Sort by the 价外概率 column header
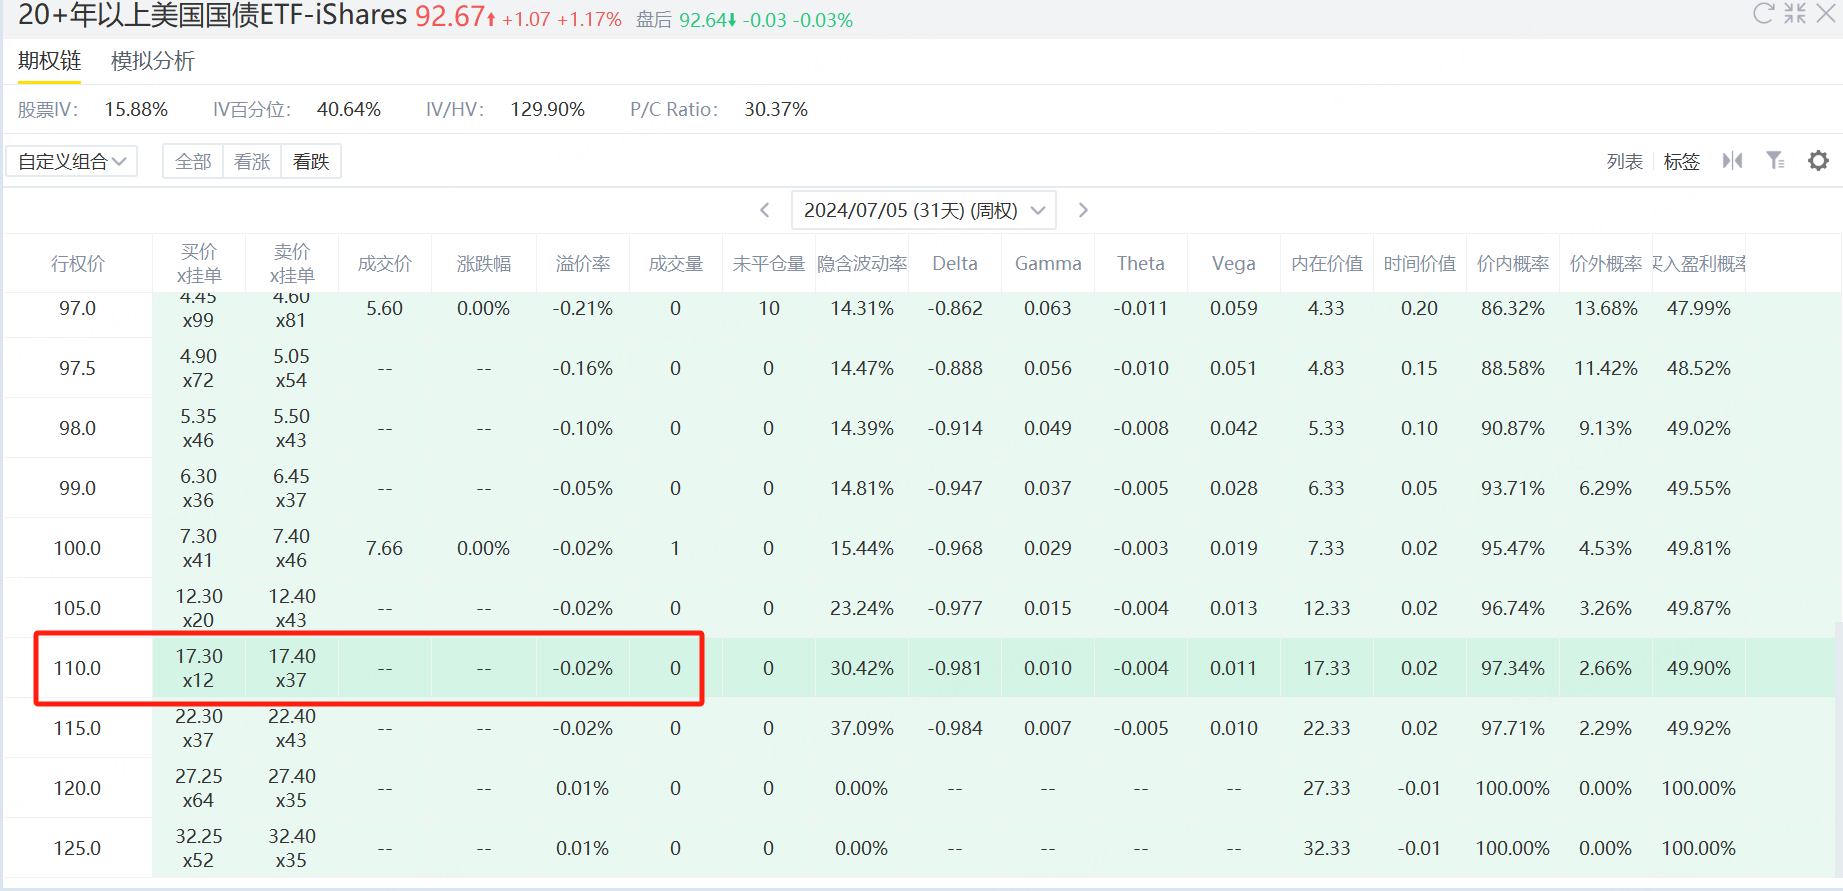 [1606, 264]
